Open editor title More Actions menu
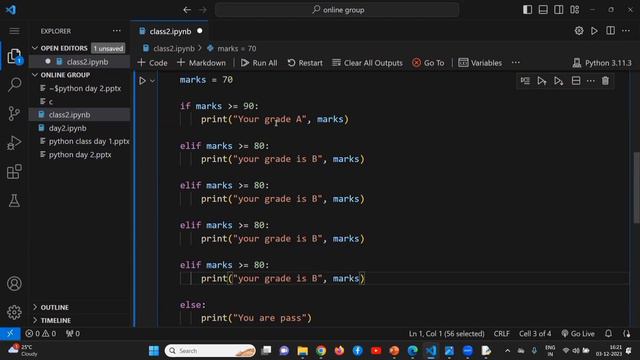Viewport: 640px width, 360px height. tap(626, 31)
